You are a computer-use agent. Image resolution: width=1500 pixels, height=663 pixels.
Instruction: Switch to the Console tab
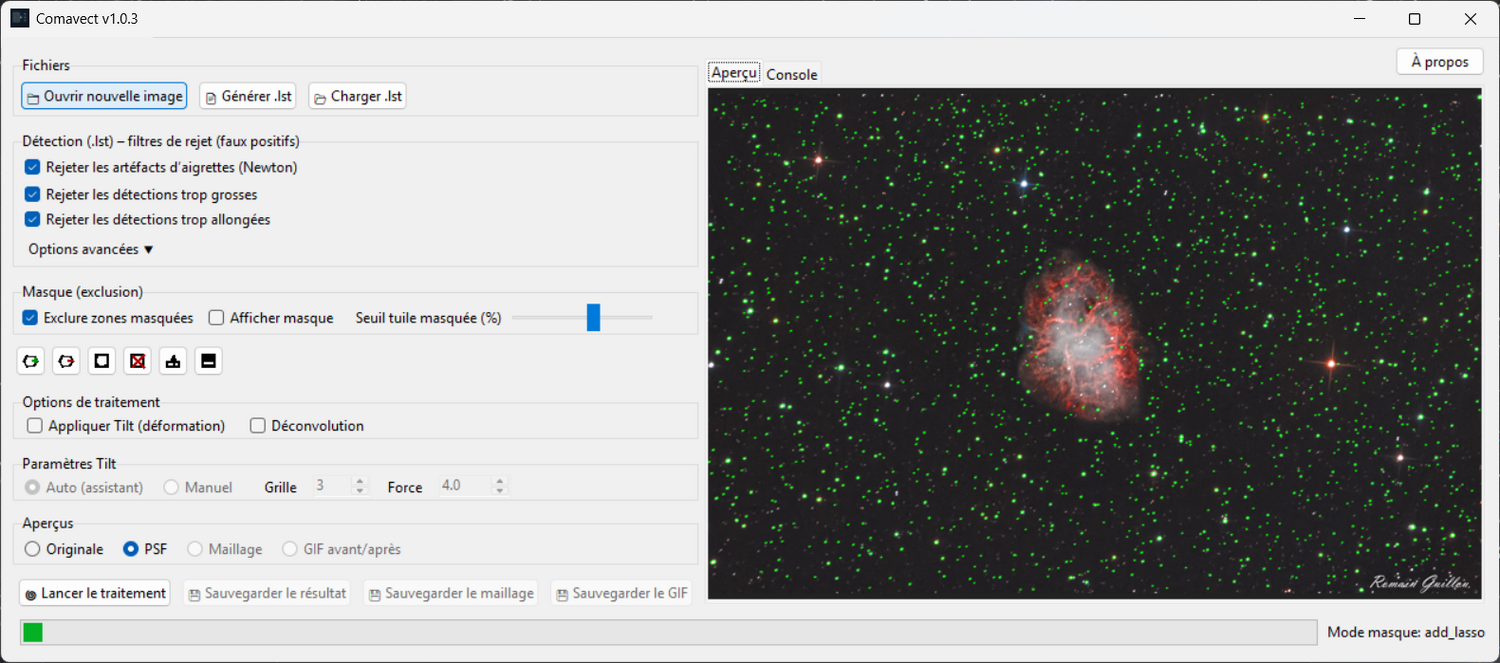791,73
